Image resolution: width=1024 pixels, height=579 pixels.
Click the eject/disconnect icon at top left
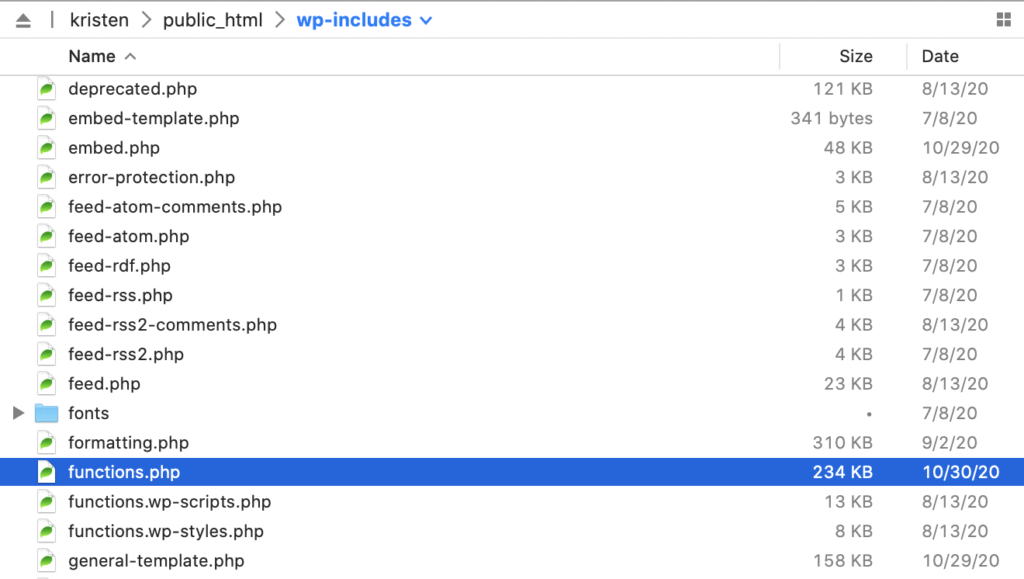tap(22, 19)
